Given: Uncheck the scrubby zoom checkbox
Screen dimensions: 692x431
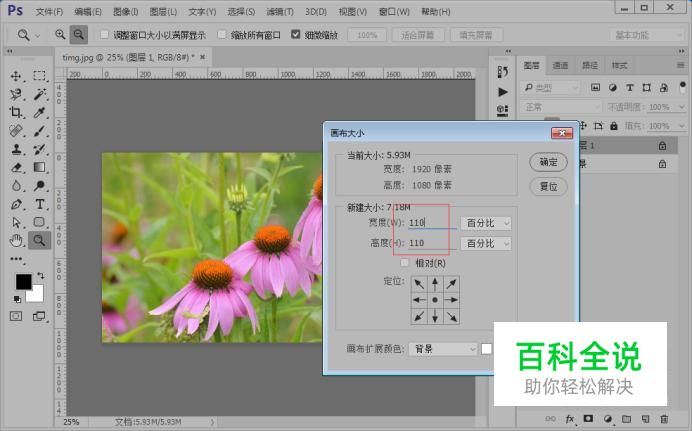Looking at the screenshot, I should [296, 34].
